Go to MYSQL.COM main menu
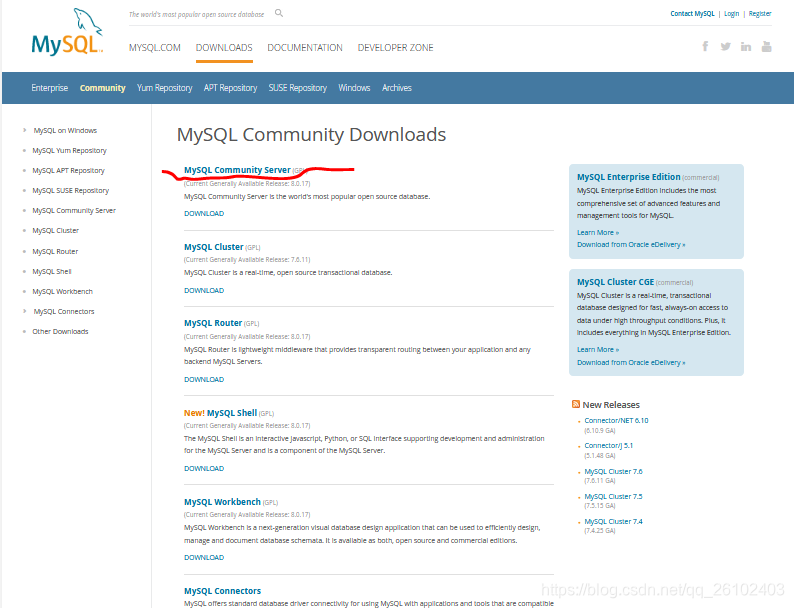Screen dimensions: 794x608 [154, 48]
